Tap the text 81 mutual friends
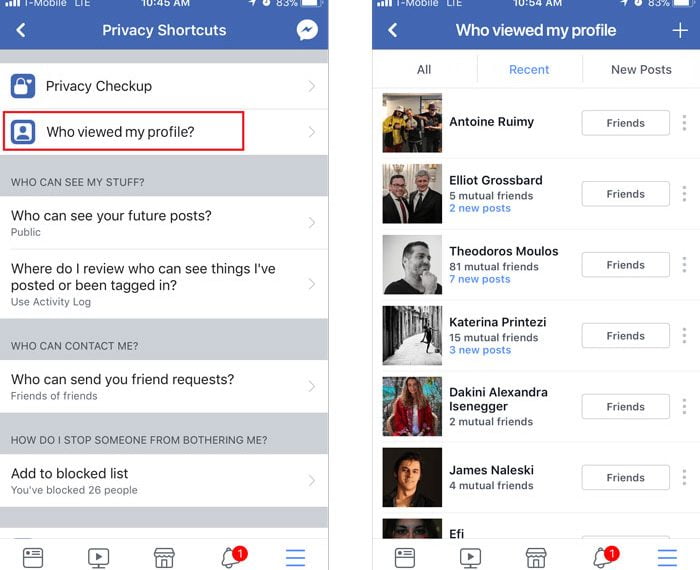Screen dimensions: 700x570 (494, 266)
